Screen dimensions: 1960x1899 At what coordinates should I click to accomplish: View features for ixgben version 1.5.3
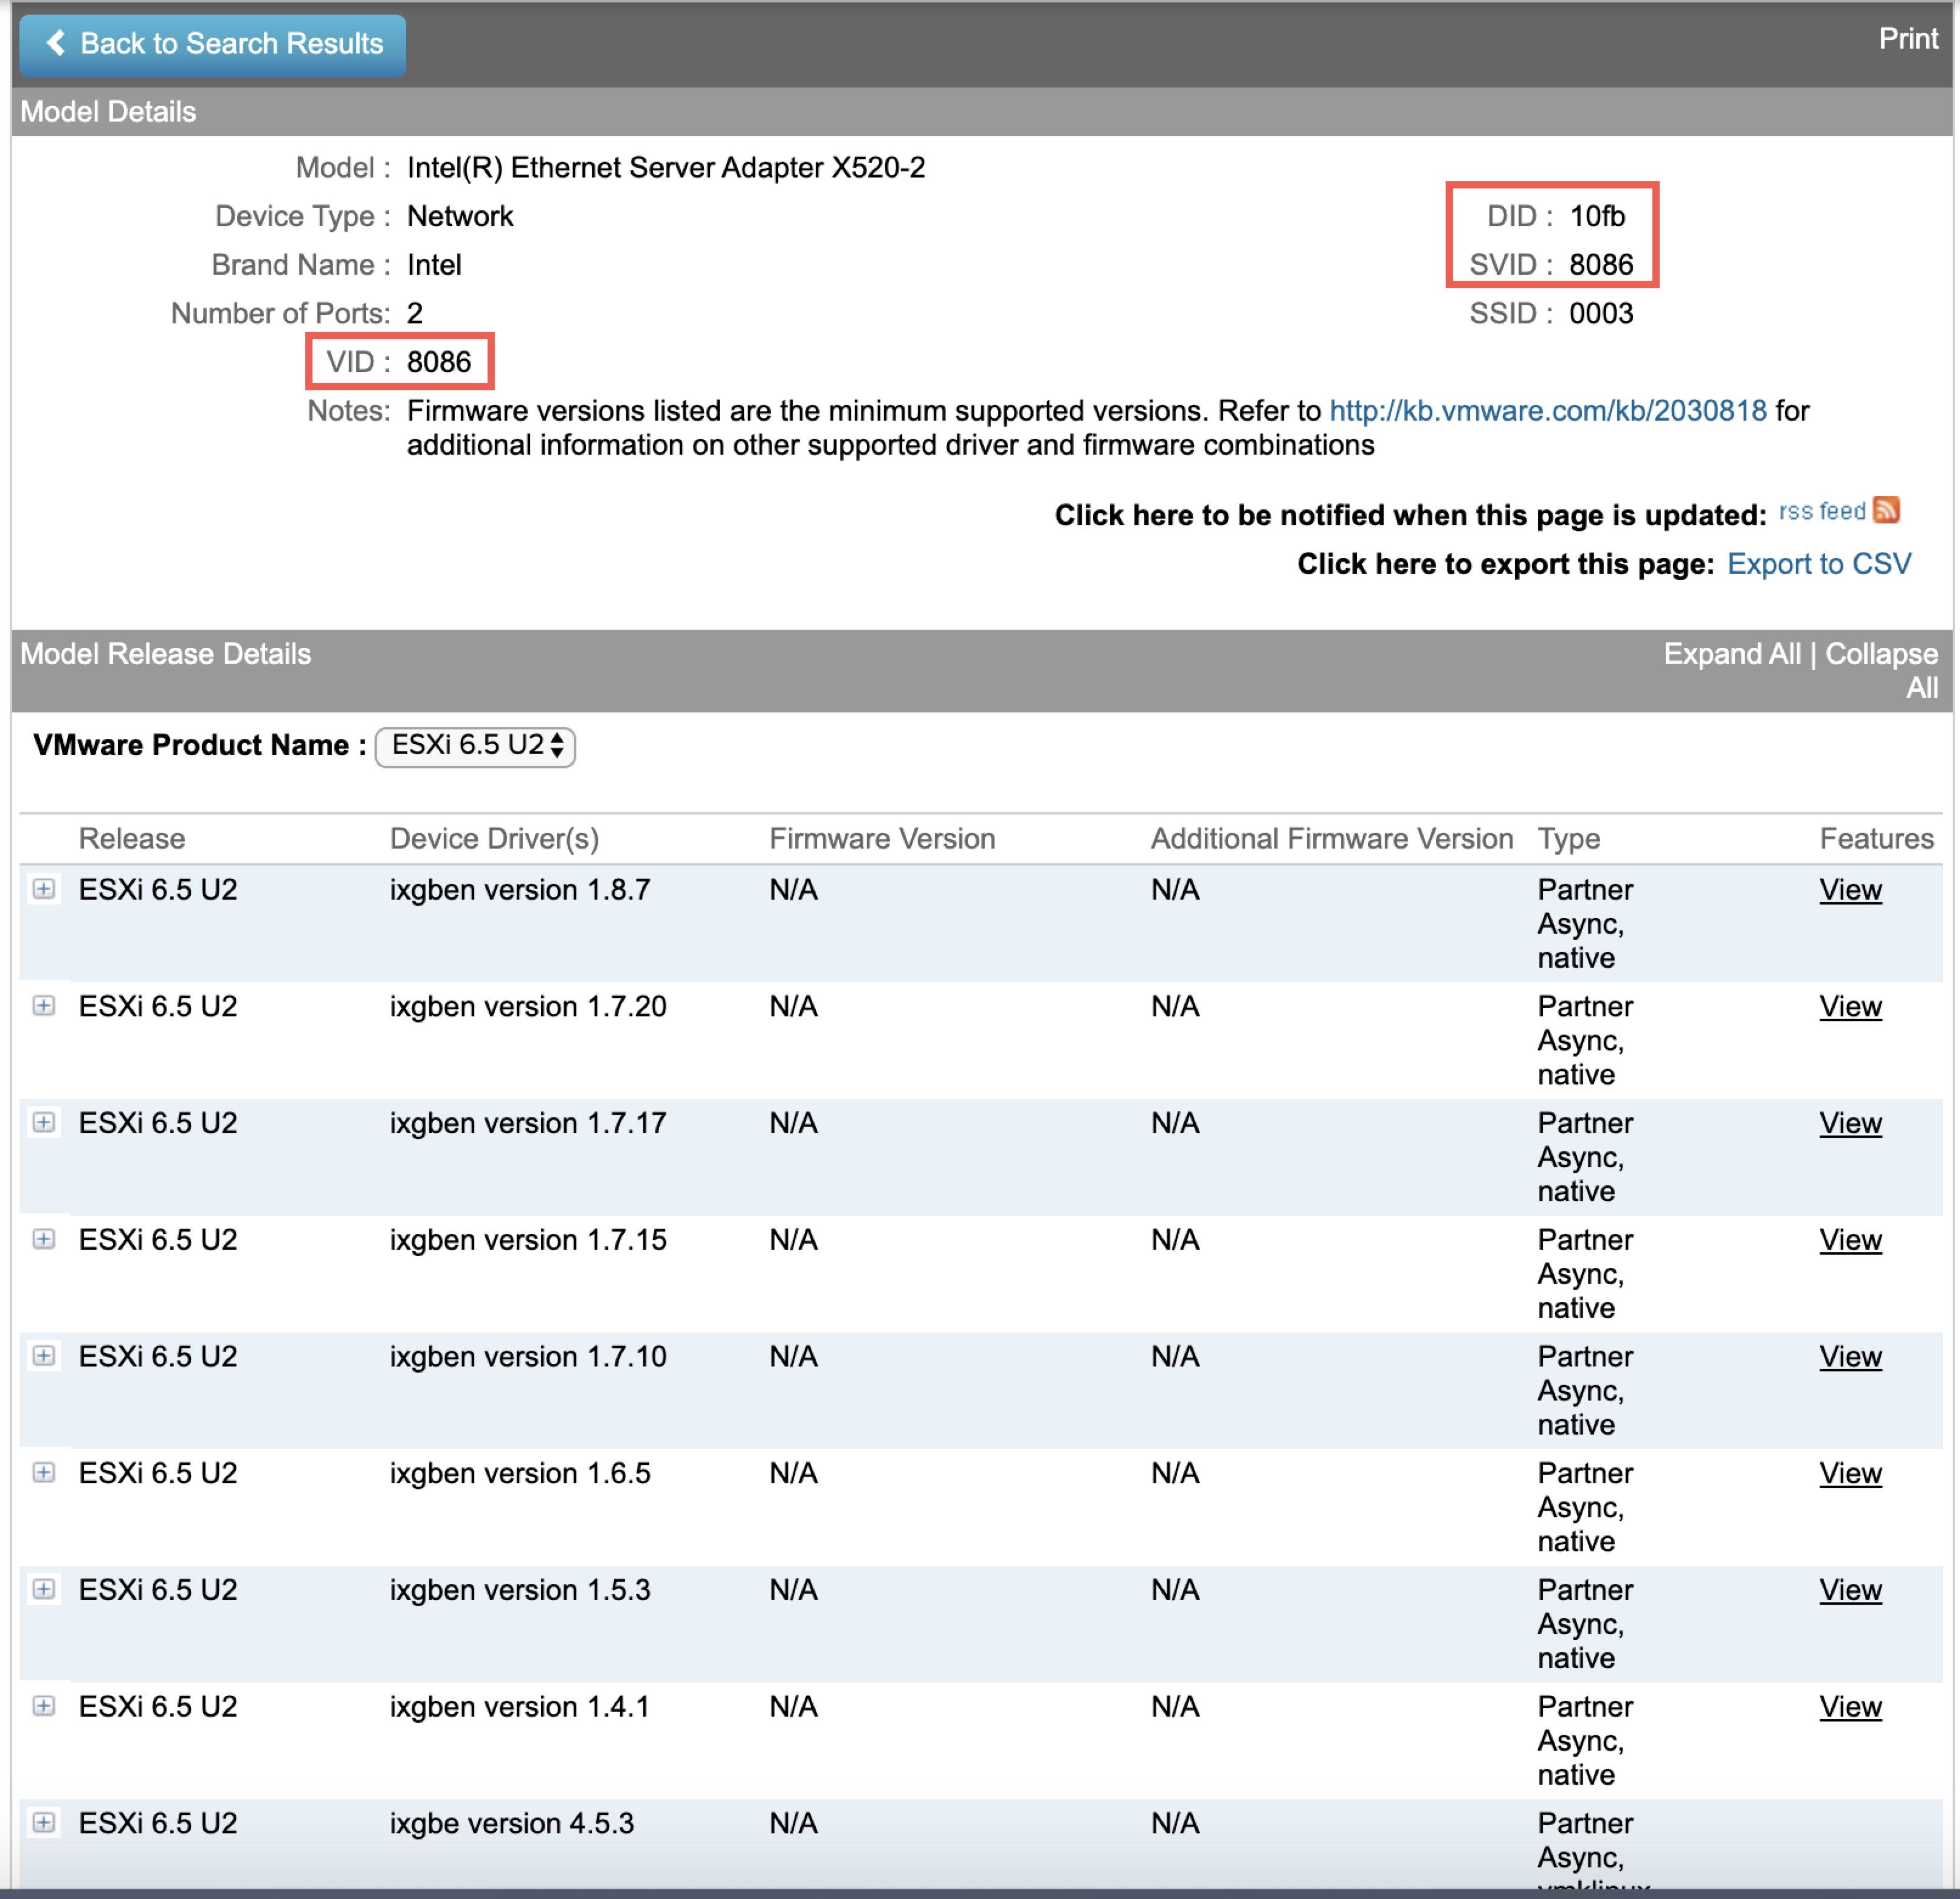pos(1850,1590)
